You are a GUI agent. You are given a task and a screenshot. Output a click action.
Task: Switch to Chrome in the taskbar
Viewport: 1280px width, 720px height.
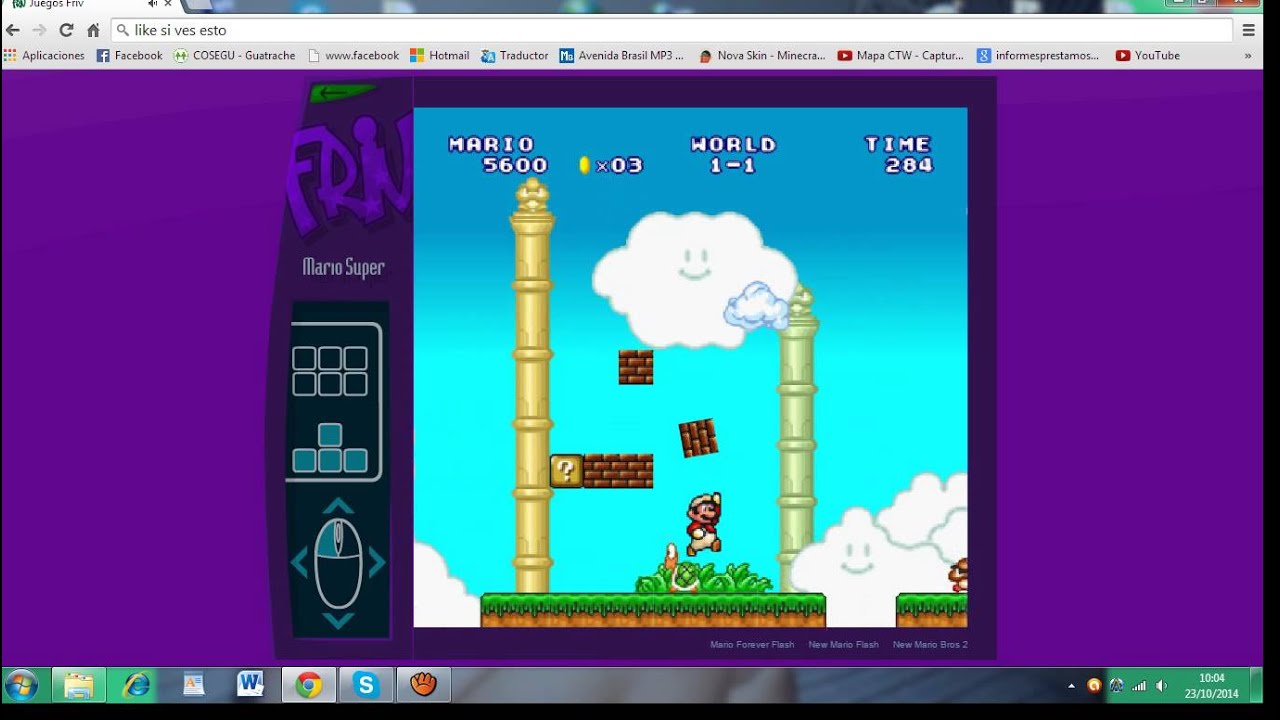tap(309, 685)
